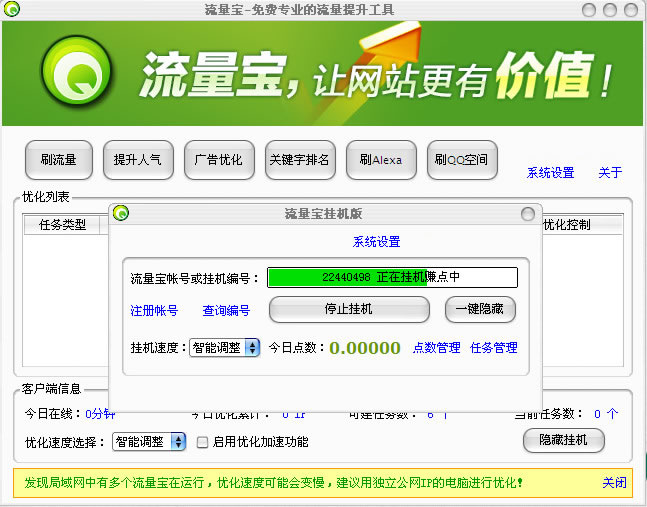Click the rightmost round window button in main title bar
Screen dimensions: 647x507
click(x=631, y=9)
